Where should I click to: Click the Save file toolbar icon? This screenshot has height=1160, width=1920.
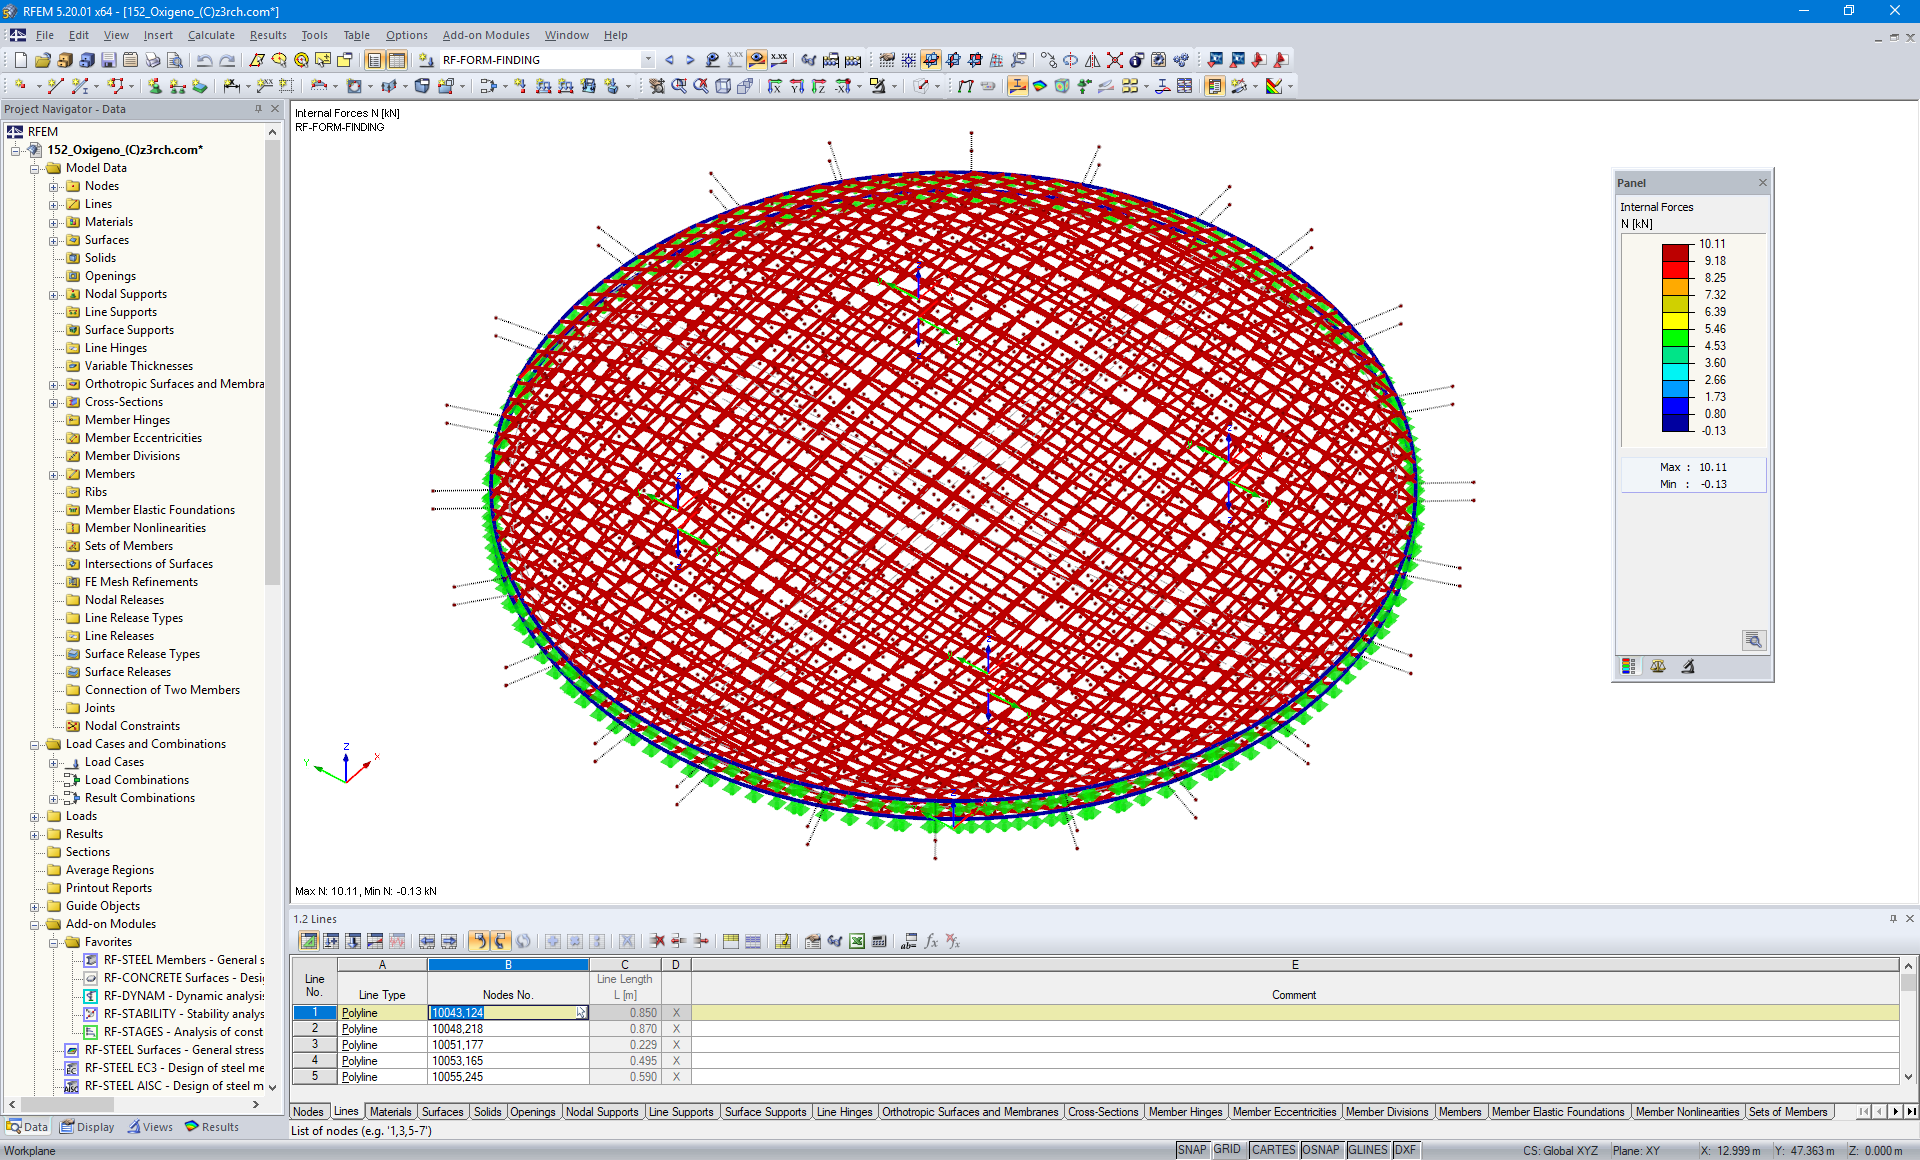pyautogui.click(x=108, y=60)
